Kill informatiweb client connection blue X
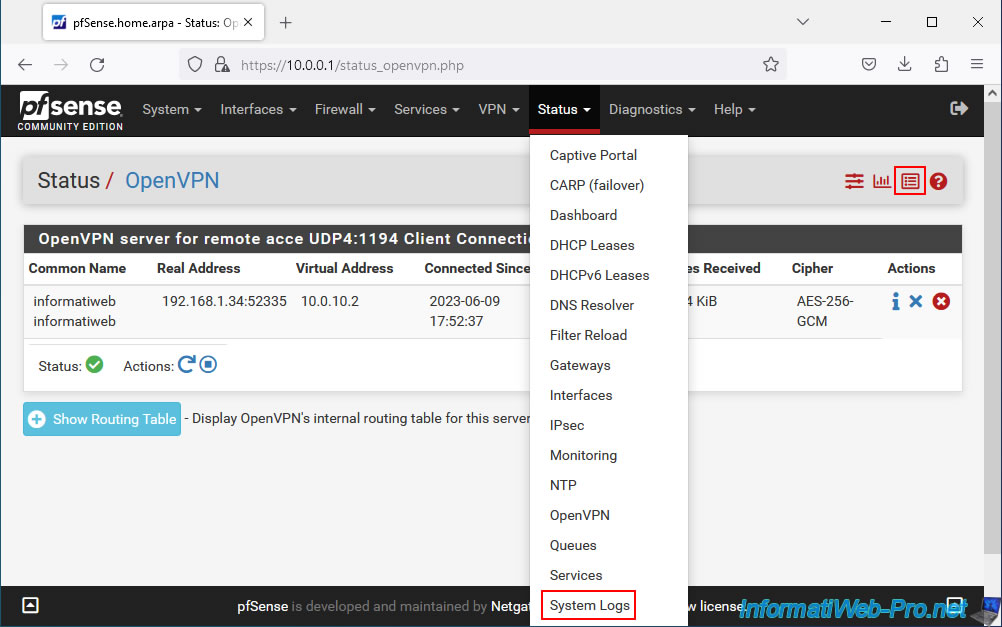1002x627 pixels. coord(916,301)
